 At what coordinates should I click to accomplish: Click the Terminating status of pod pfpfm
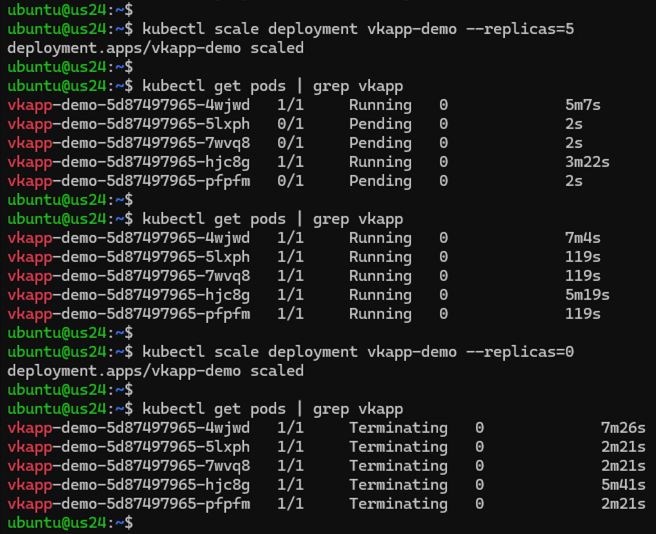398,504
